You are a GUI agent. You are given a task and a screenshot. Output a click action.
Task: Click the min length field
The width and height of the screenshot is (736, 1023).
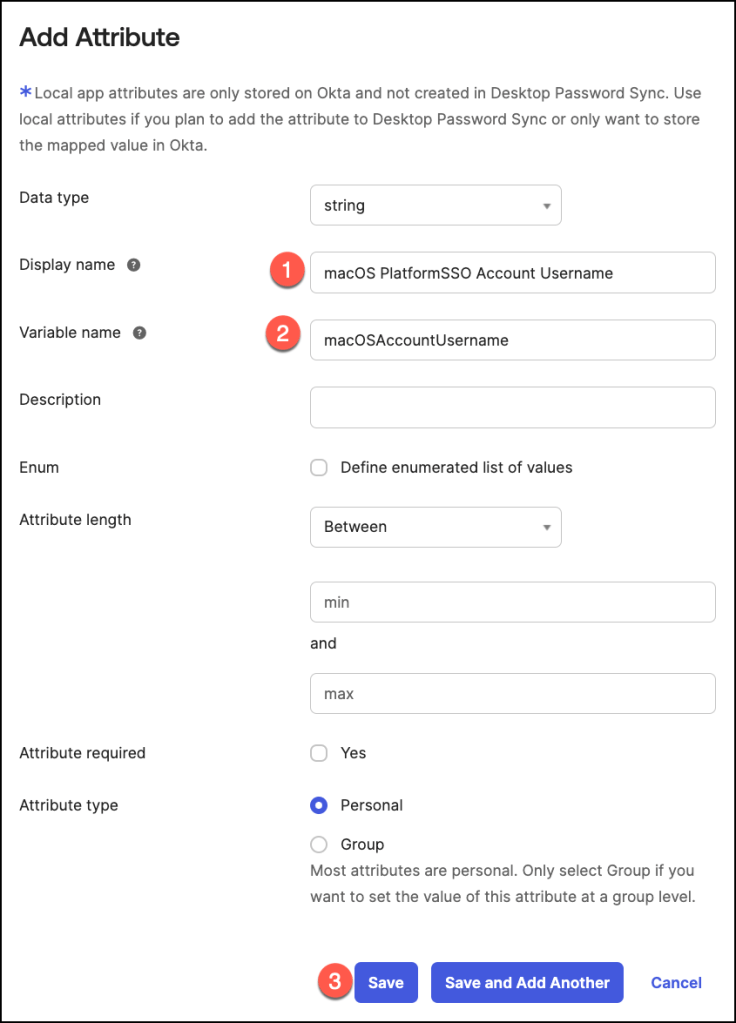pyautogui.click(x=513, y=603)
